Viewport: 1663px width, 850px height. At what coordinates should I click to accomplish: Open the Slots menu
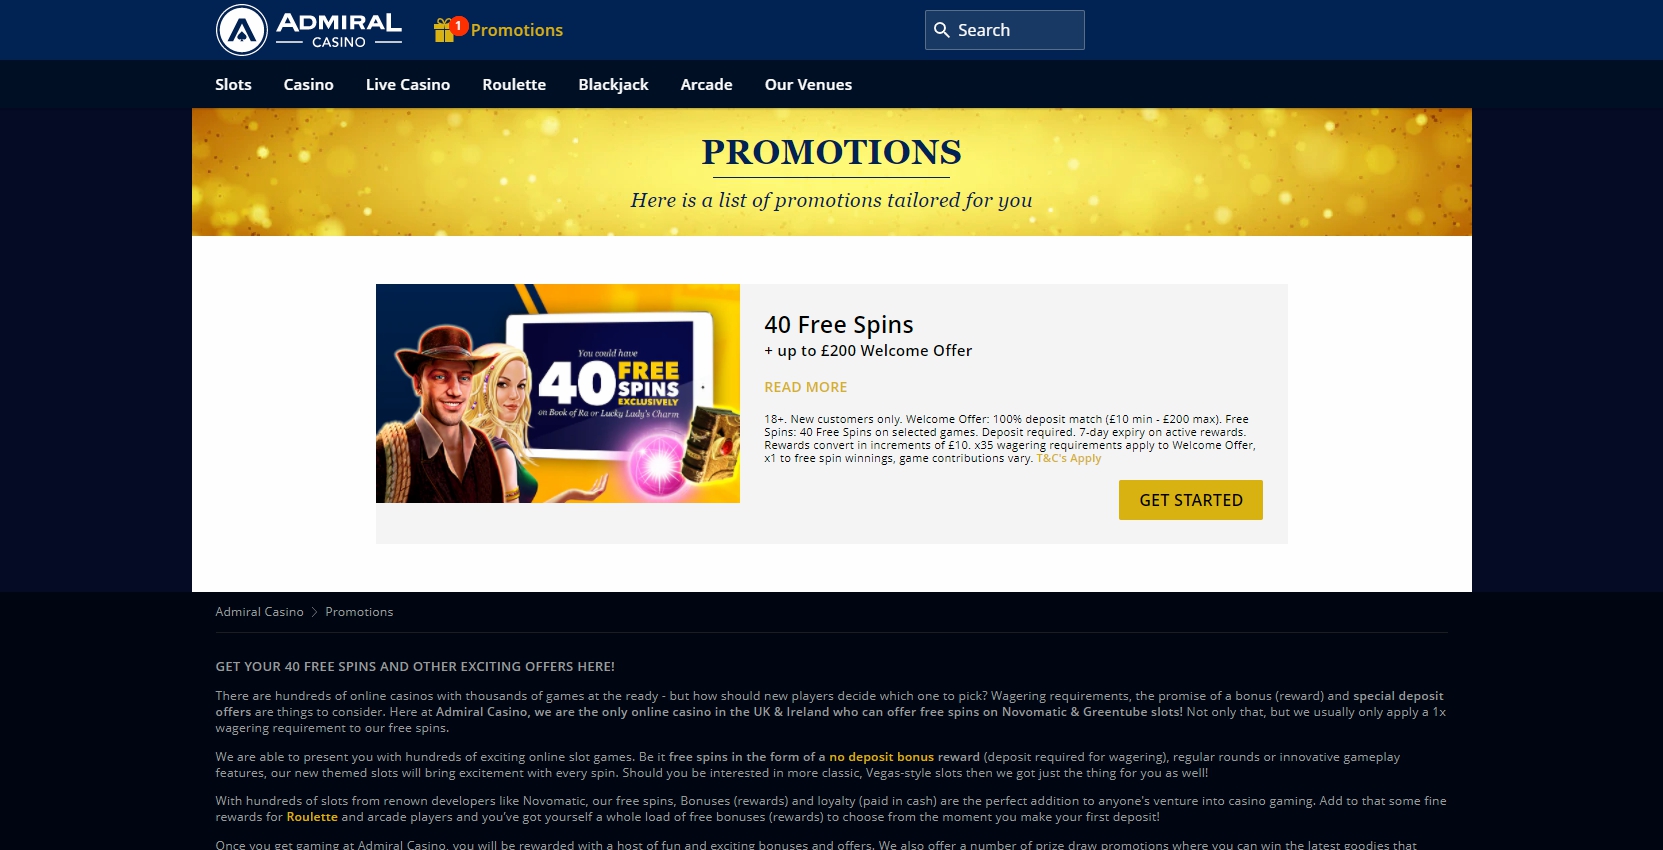pyautogui.click(x=233, y=85)
